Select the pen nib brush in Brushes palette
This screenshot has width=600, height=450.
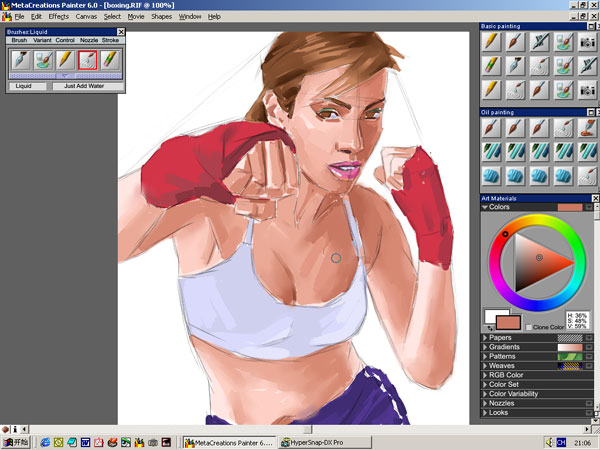(x=21, y=61)
